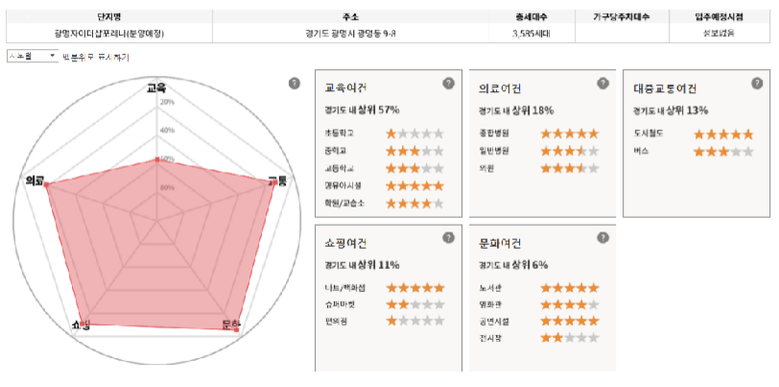Click the 종합병원 five-star rating

(570, 134)
